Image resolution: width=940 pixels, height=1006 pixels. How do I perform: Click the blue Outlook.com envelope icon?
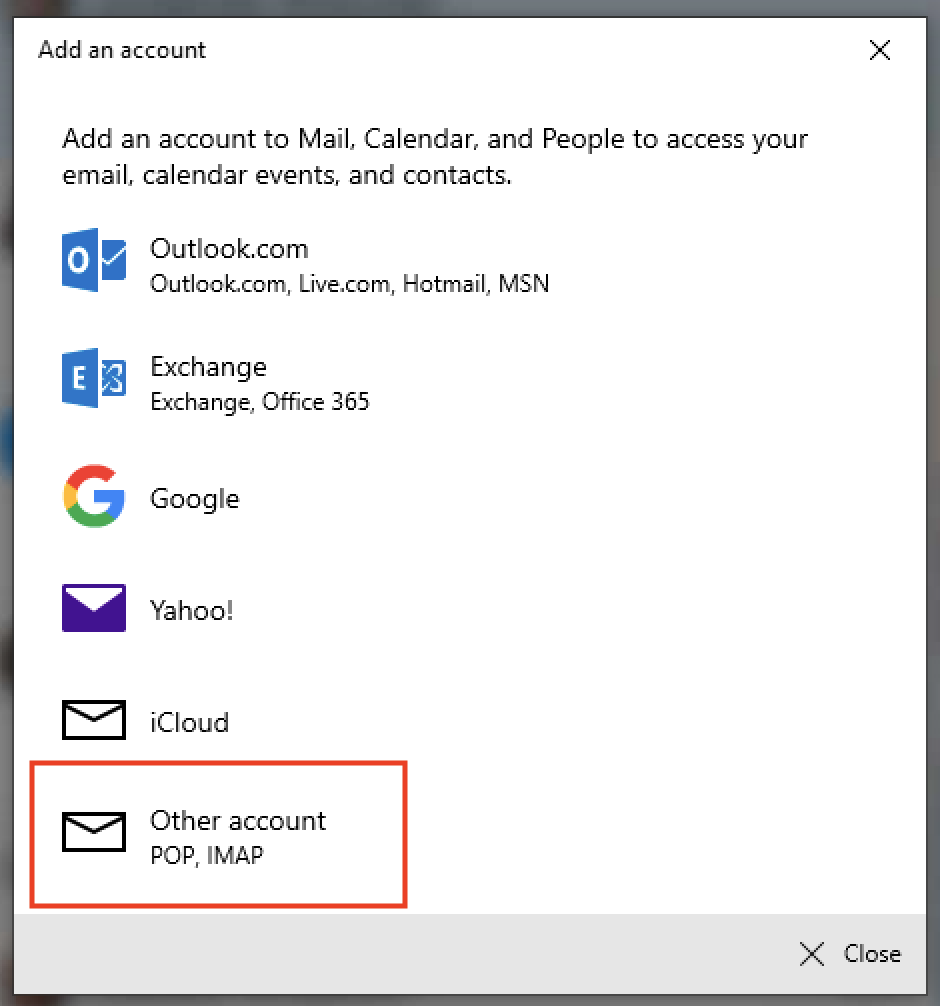(x=94, y=260)
